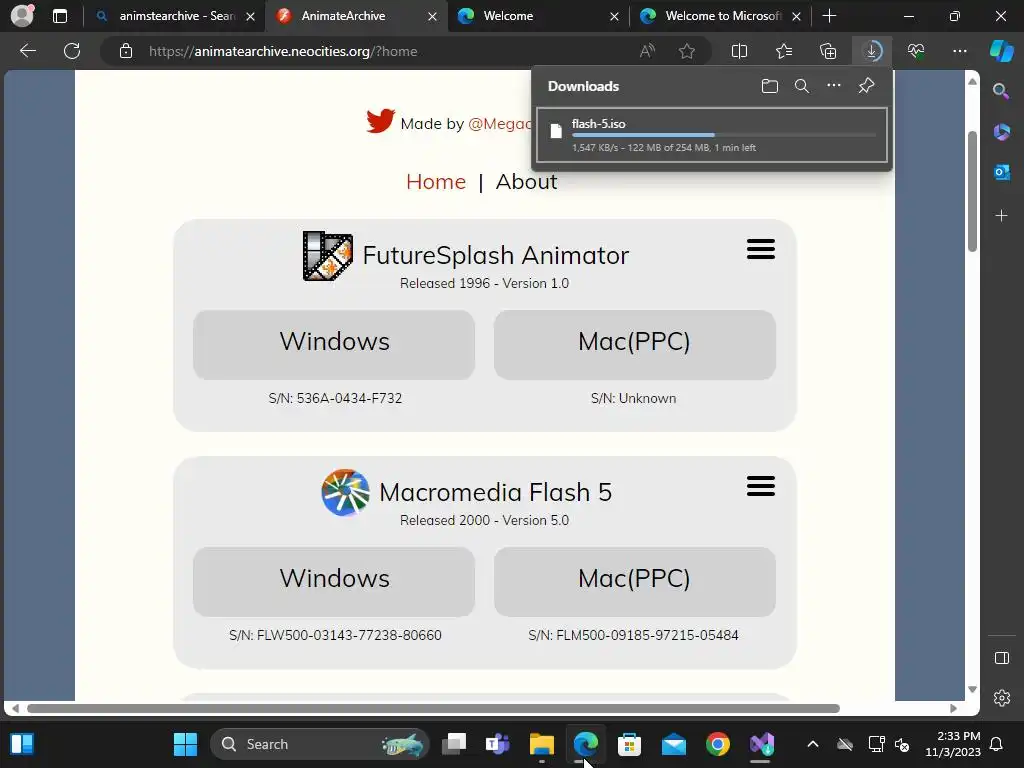The height and width of the screenshot is (768, 1024).
Task: Switch to the Welcome tab
Action: pyautogui.click(x=538, y=16)
